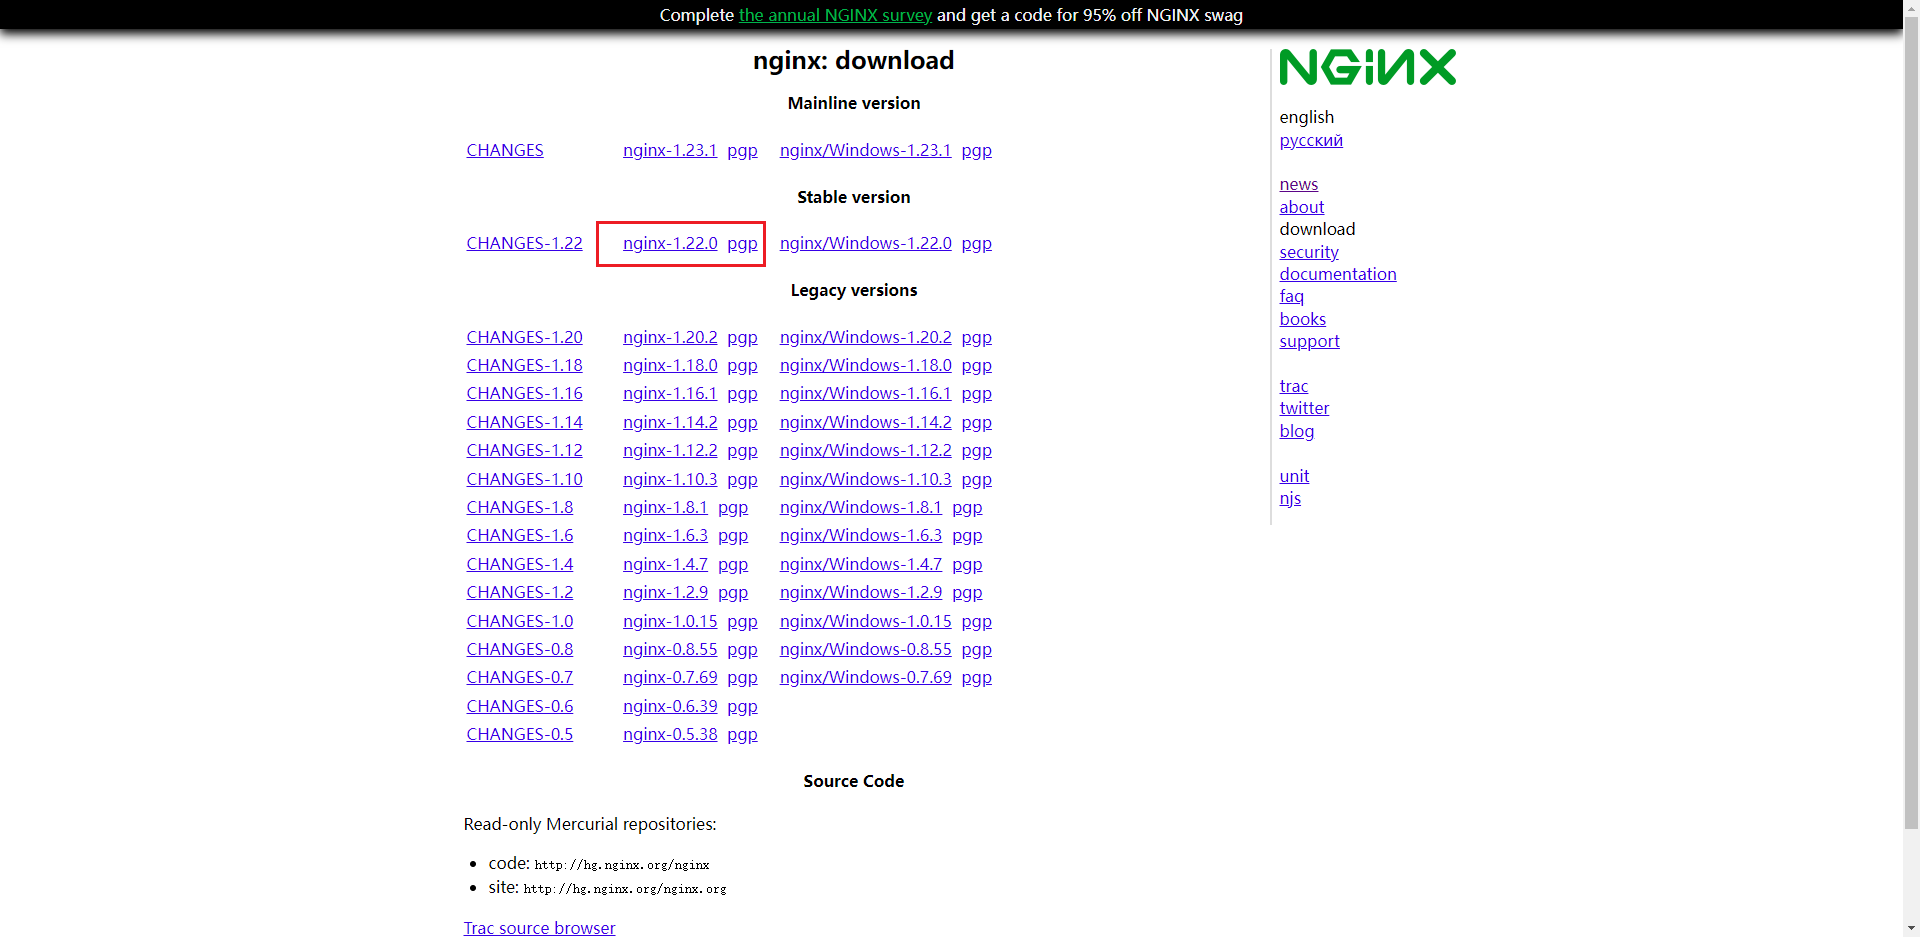Download nginx/Windows-1.10.3 build
The width and height of the screenshot is (1920, 937).
[865, 479]
